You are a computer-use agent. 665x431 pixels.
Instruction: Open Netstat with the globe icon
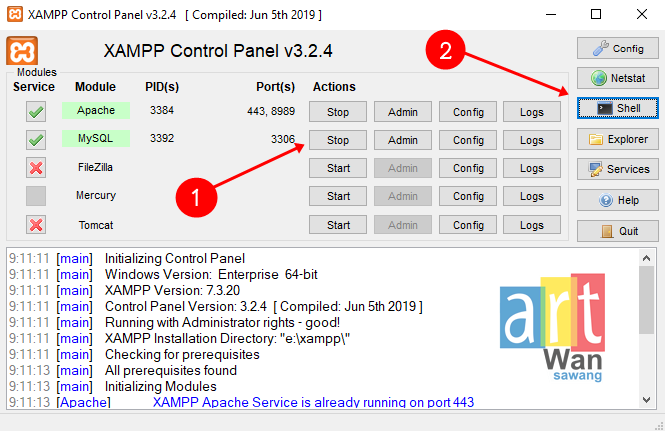coord(618,78)
